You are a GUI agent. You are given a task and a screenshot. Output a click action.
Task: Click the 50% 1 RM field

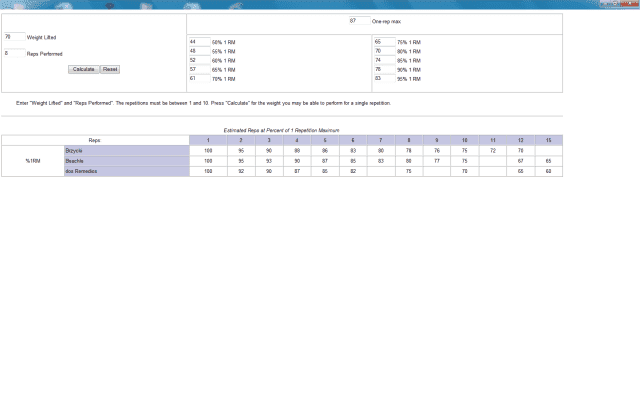198,42
